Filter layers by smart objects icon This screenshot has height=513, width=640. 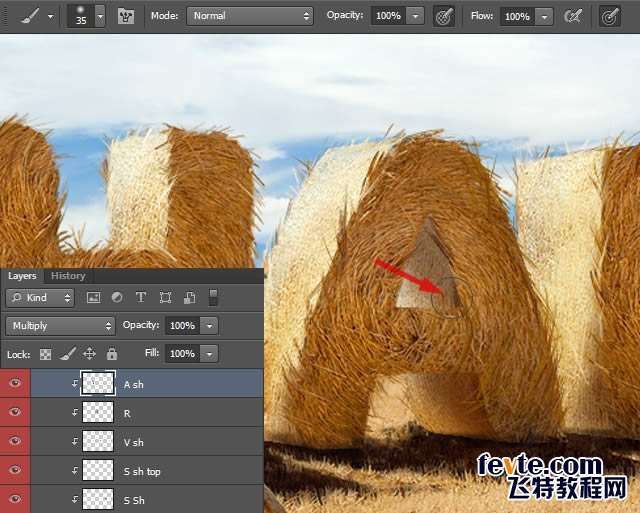tap(189, 298)
